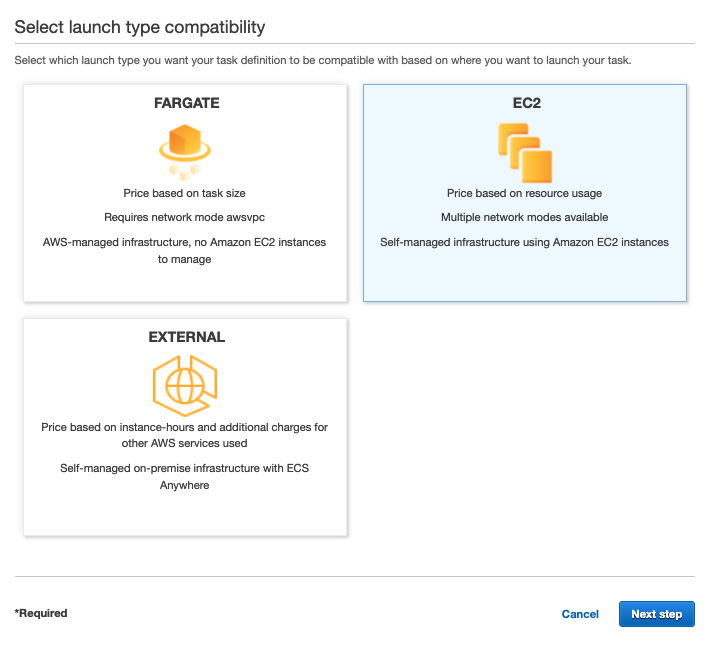
Task: Click the EC2 stacked instances icon
Action: point(524,151)
